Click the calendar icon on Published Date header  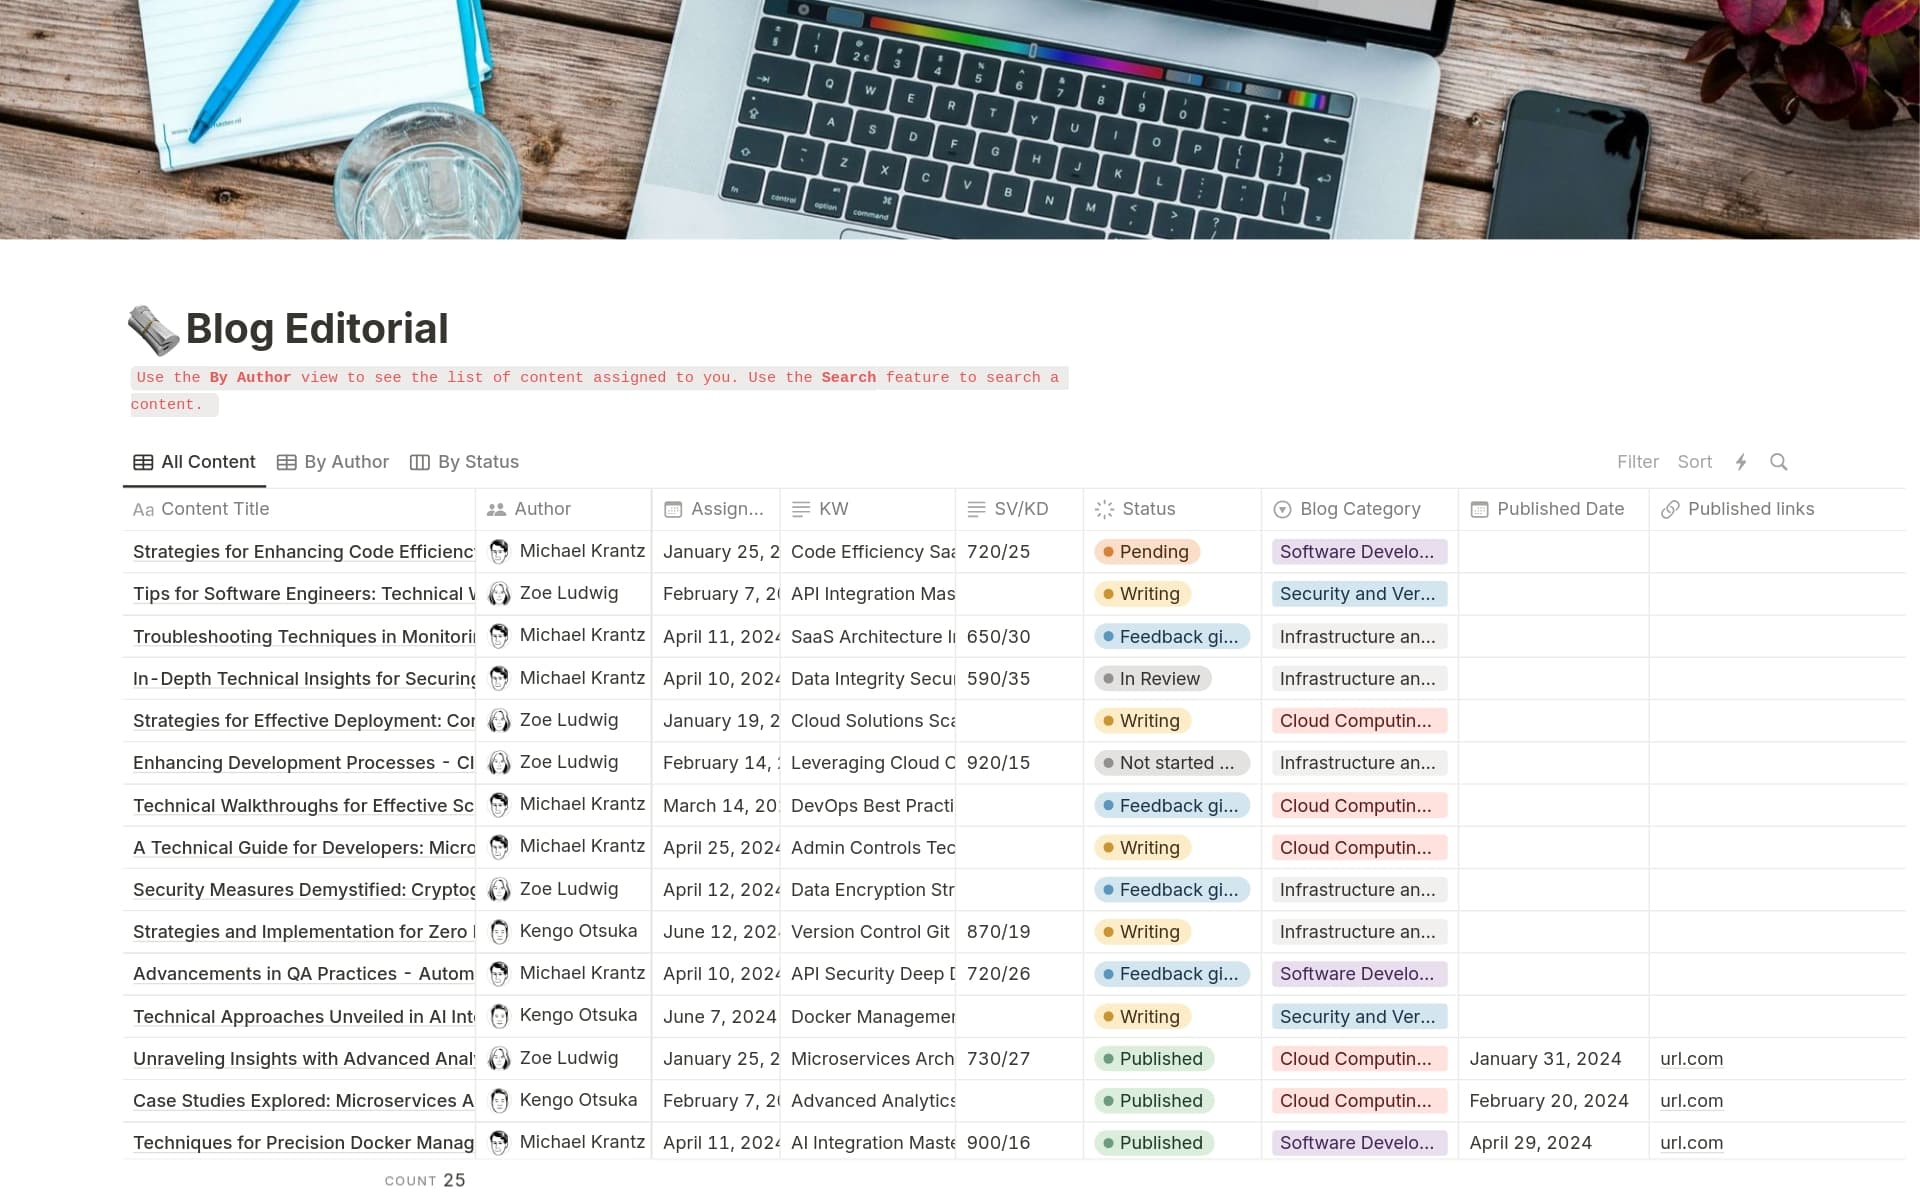click(1479, 510)
